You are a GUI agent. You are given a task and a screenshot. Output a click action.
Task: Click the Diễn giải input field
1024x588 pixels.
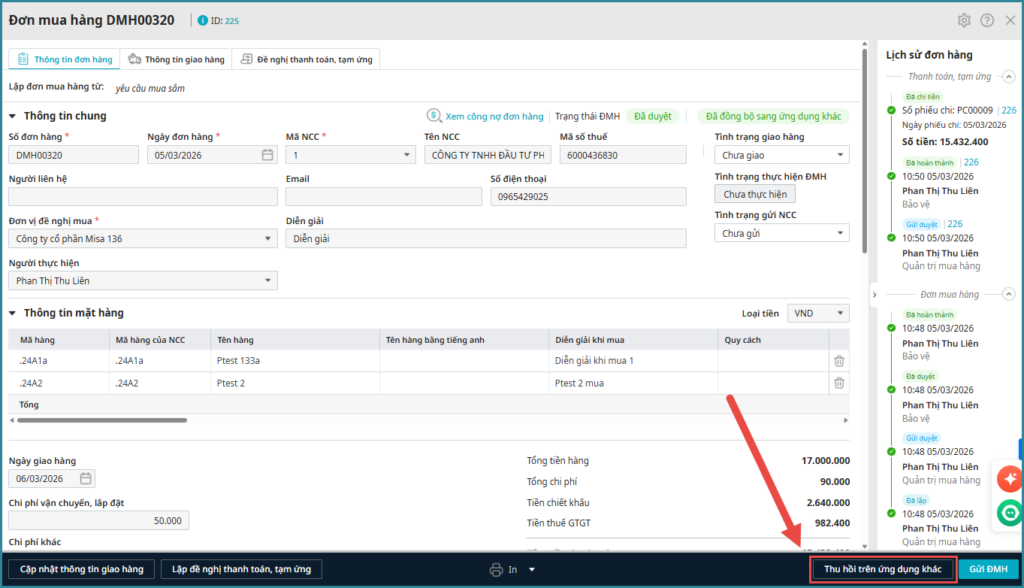point(485,238)
